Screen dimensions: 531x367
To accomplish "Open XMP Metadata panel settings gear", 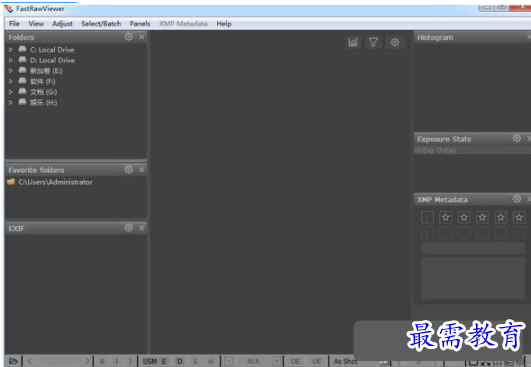I will [516, 199].
